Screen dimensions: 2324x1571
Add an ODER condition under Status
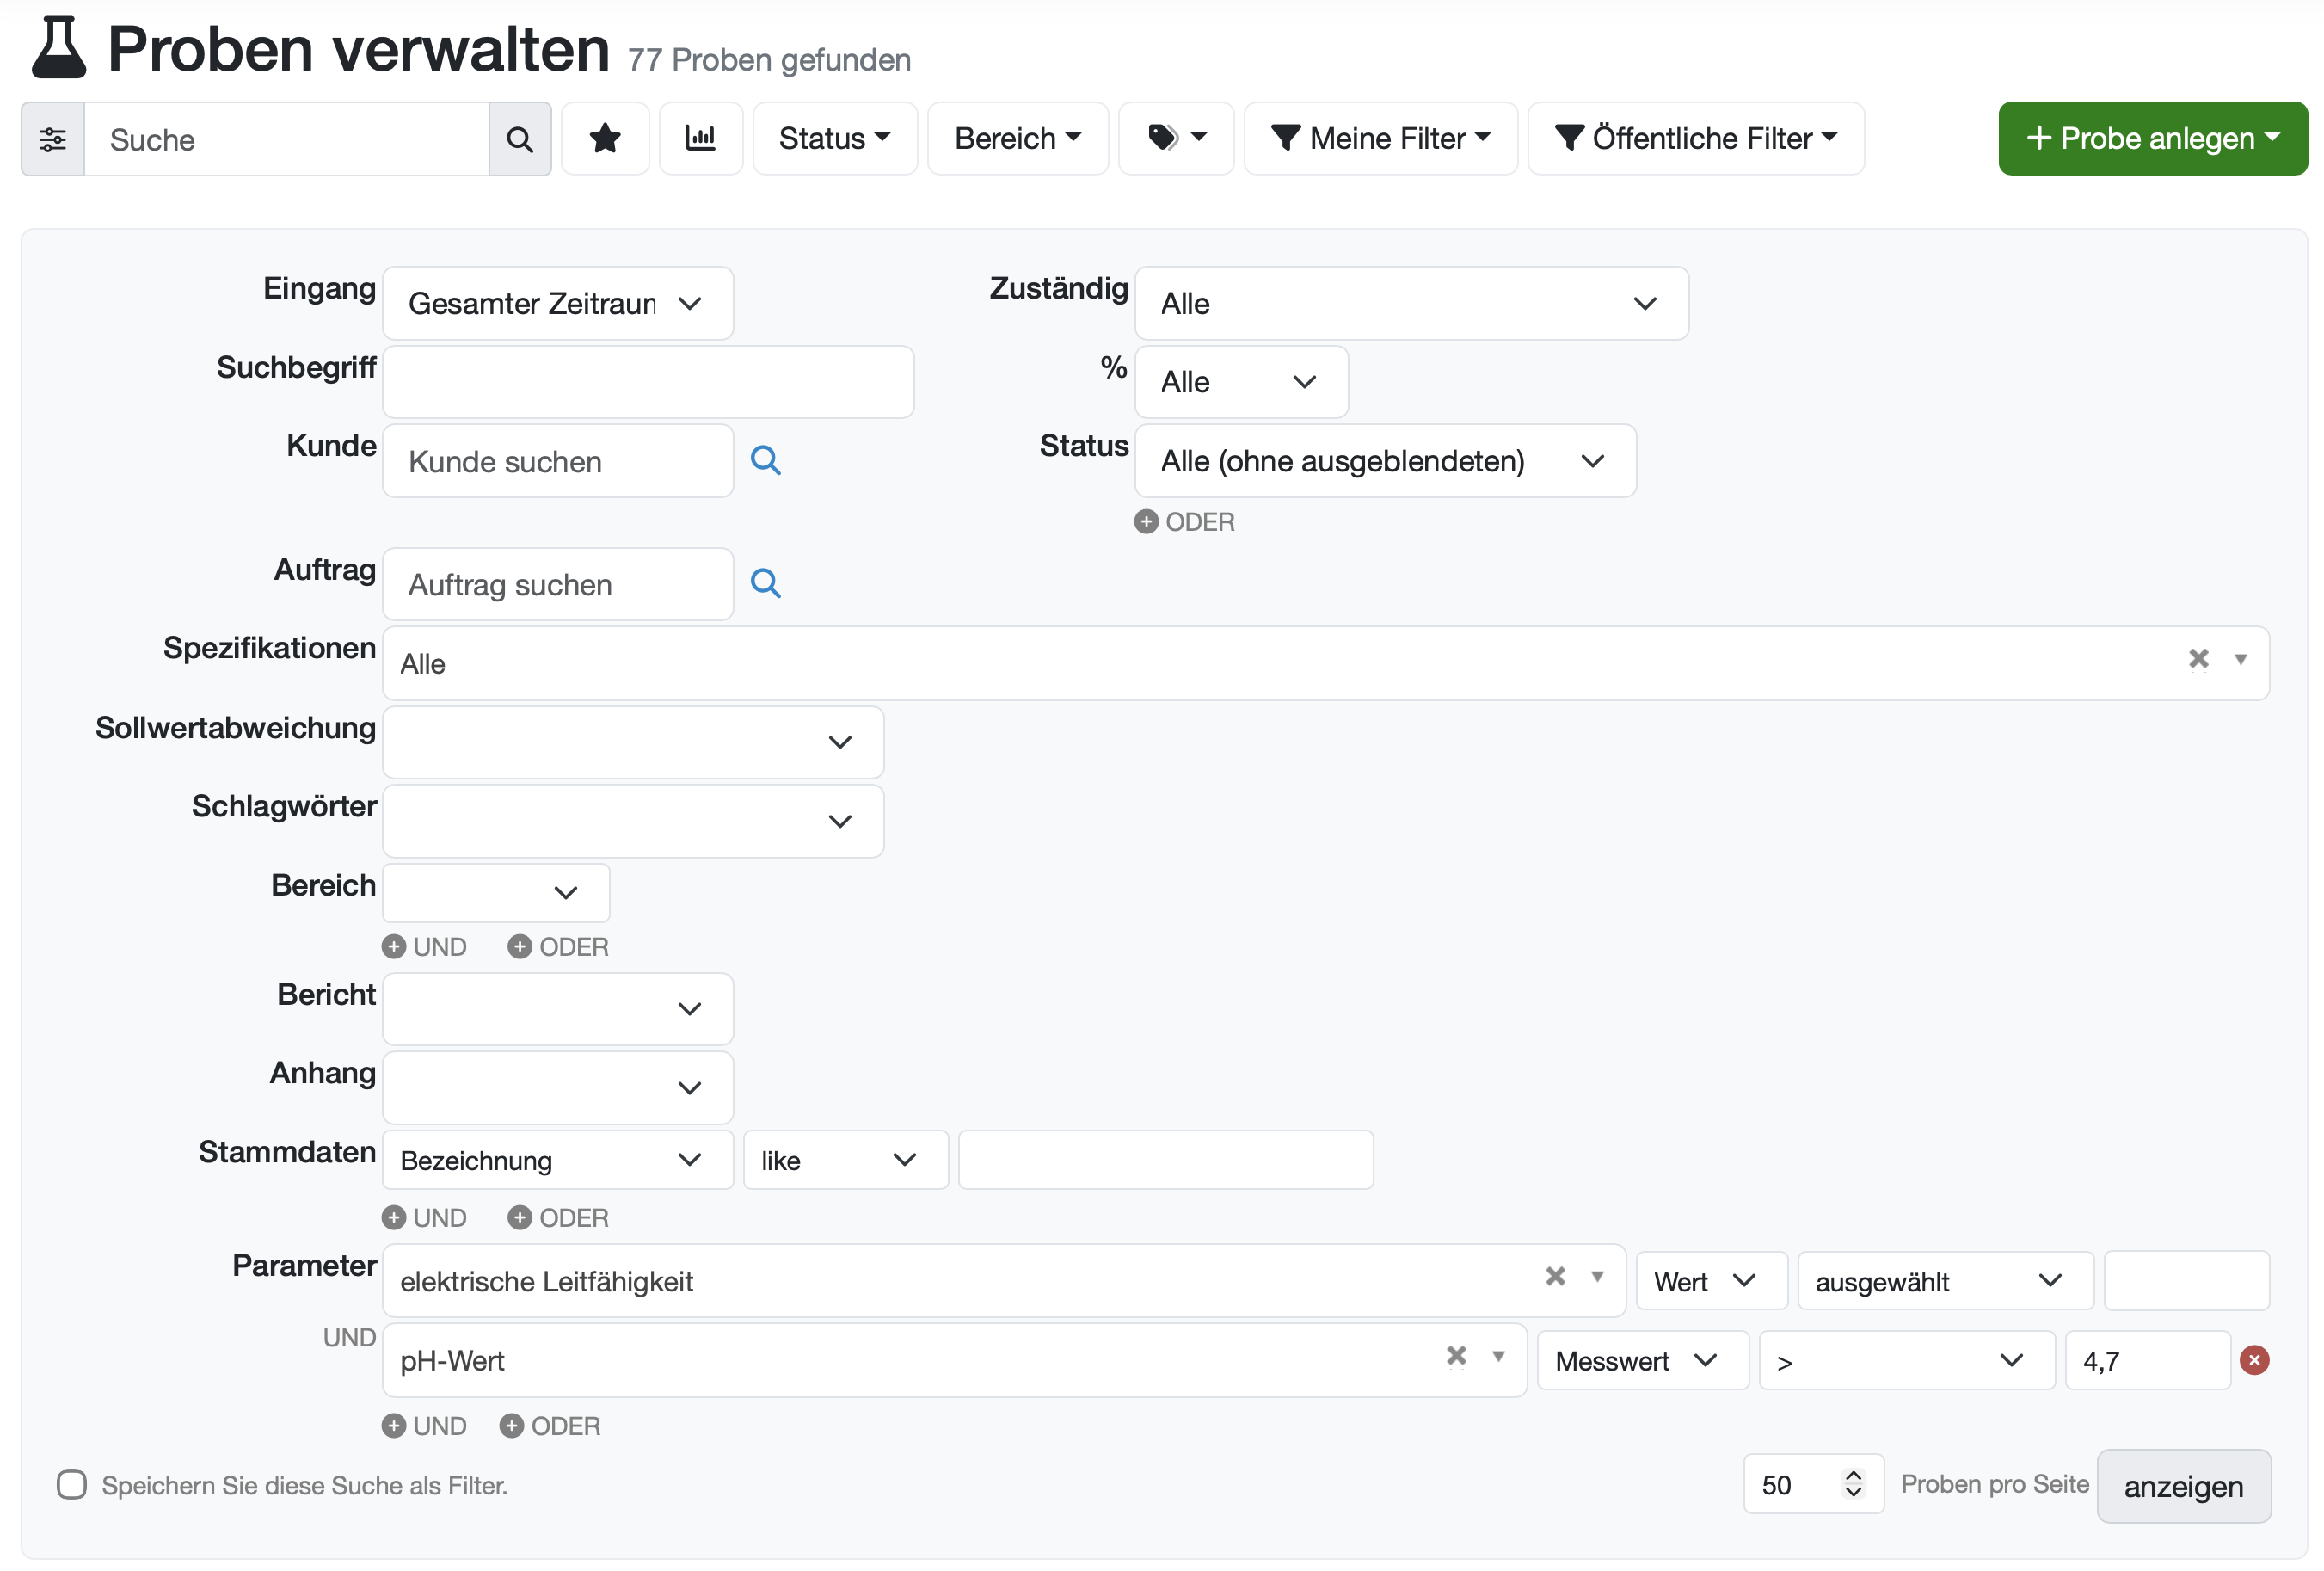pyautogui.click(x=1184, y=522)
